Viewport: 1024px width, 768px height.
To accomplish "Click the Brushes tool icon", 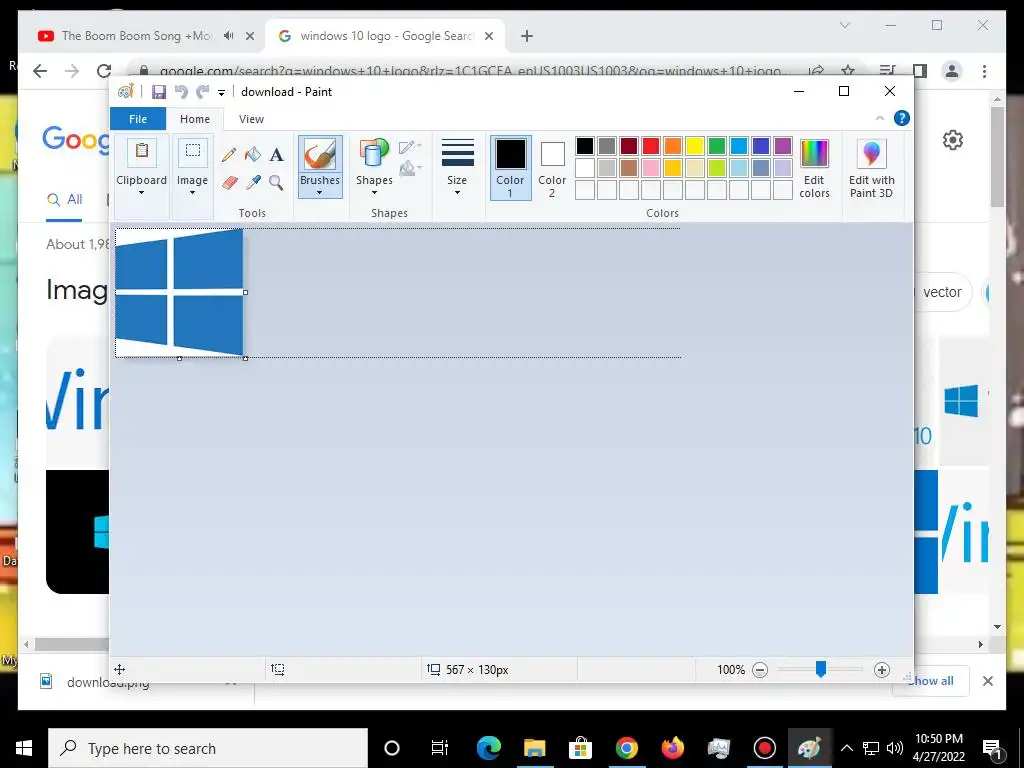I will pos(320,155).
